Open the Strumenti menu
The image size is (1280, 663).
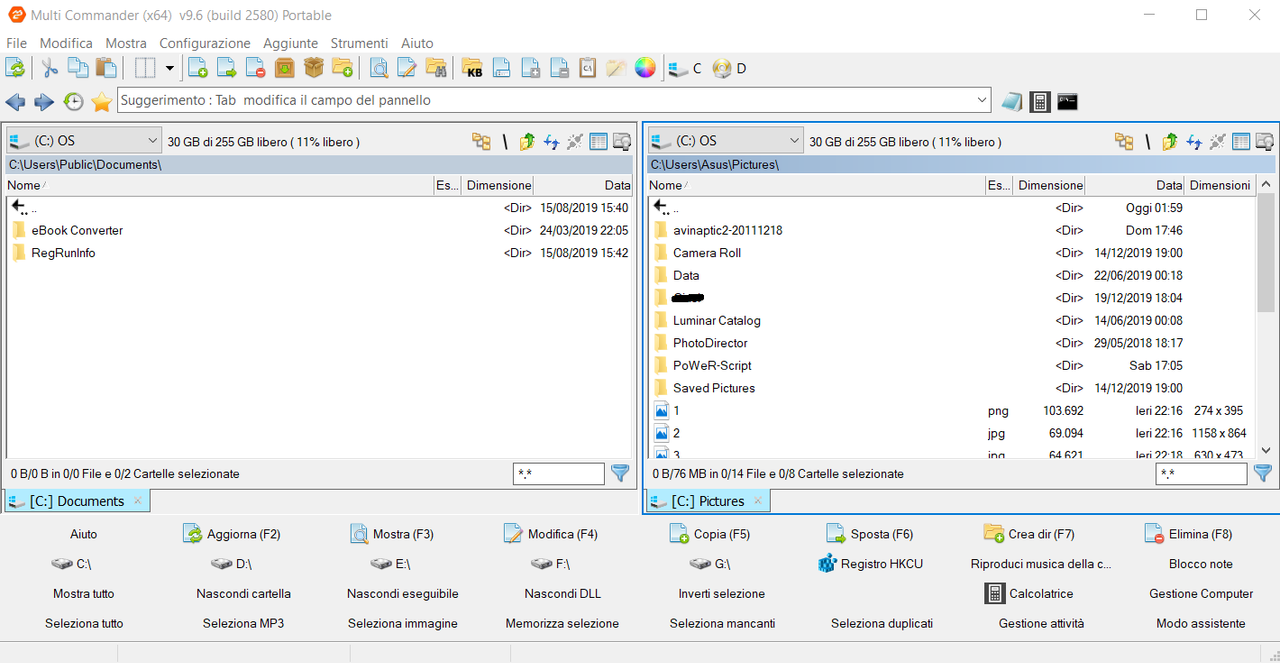pos(359,43)
